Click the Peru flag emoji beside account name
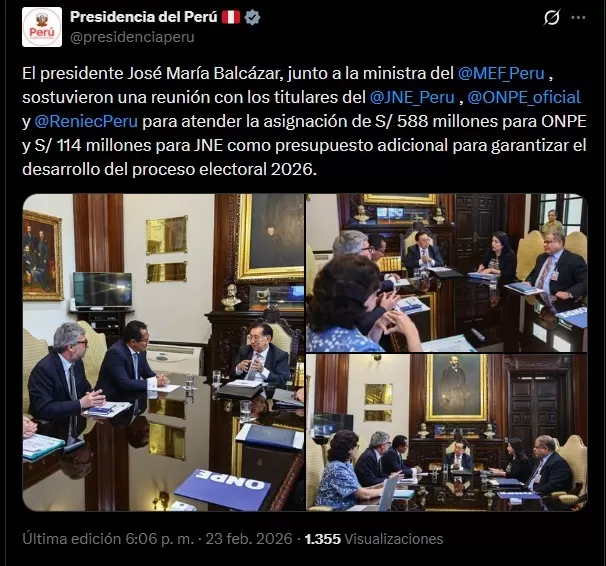The width and height of the screenshot is (606, 566). (x=231, y=17)
